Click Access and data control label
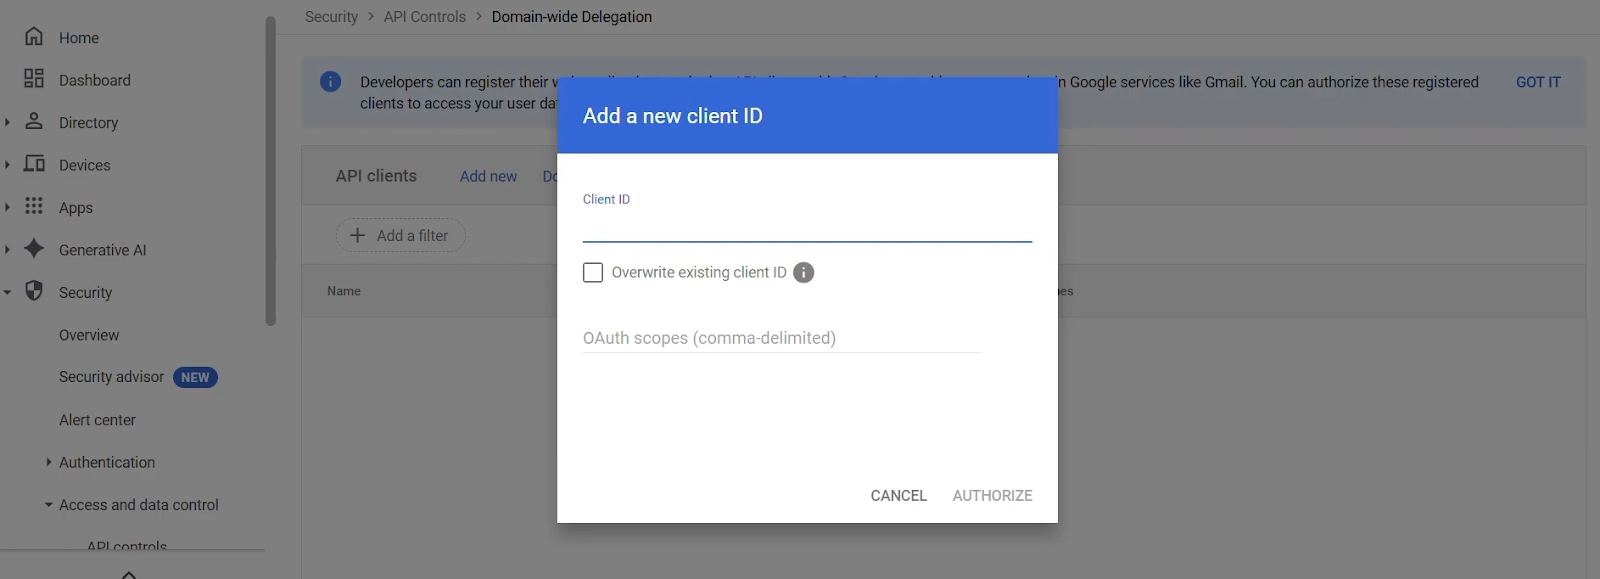1600x579 pixels. [139, 505]
